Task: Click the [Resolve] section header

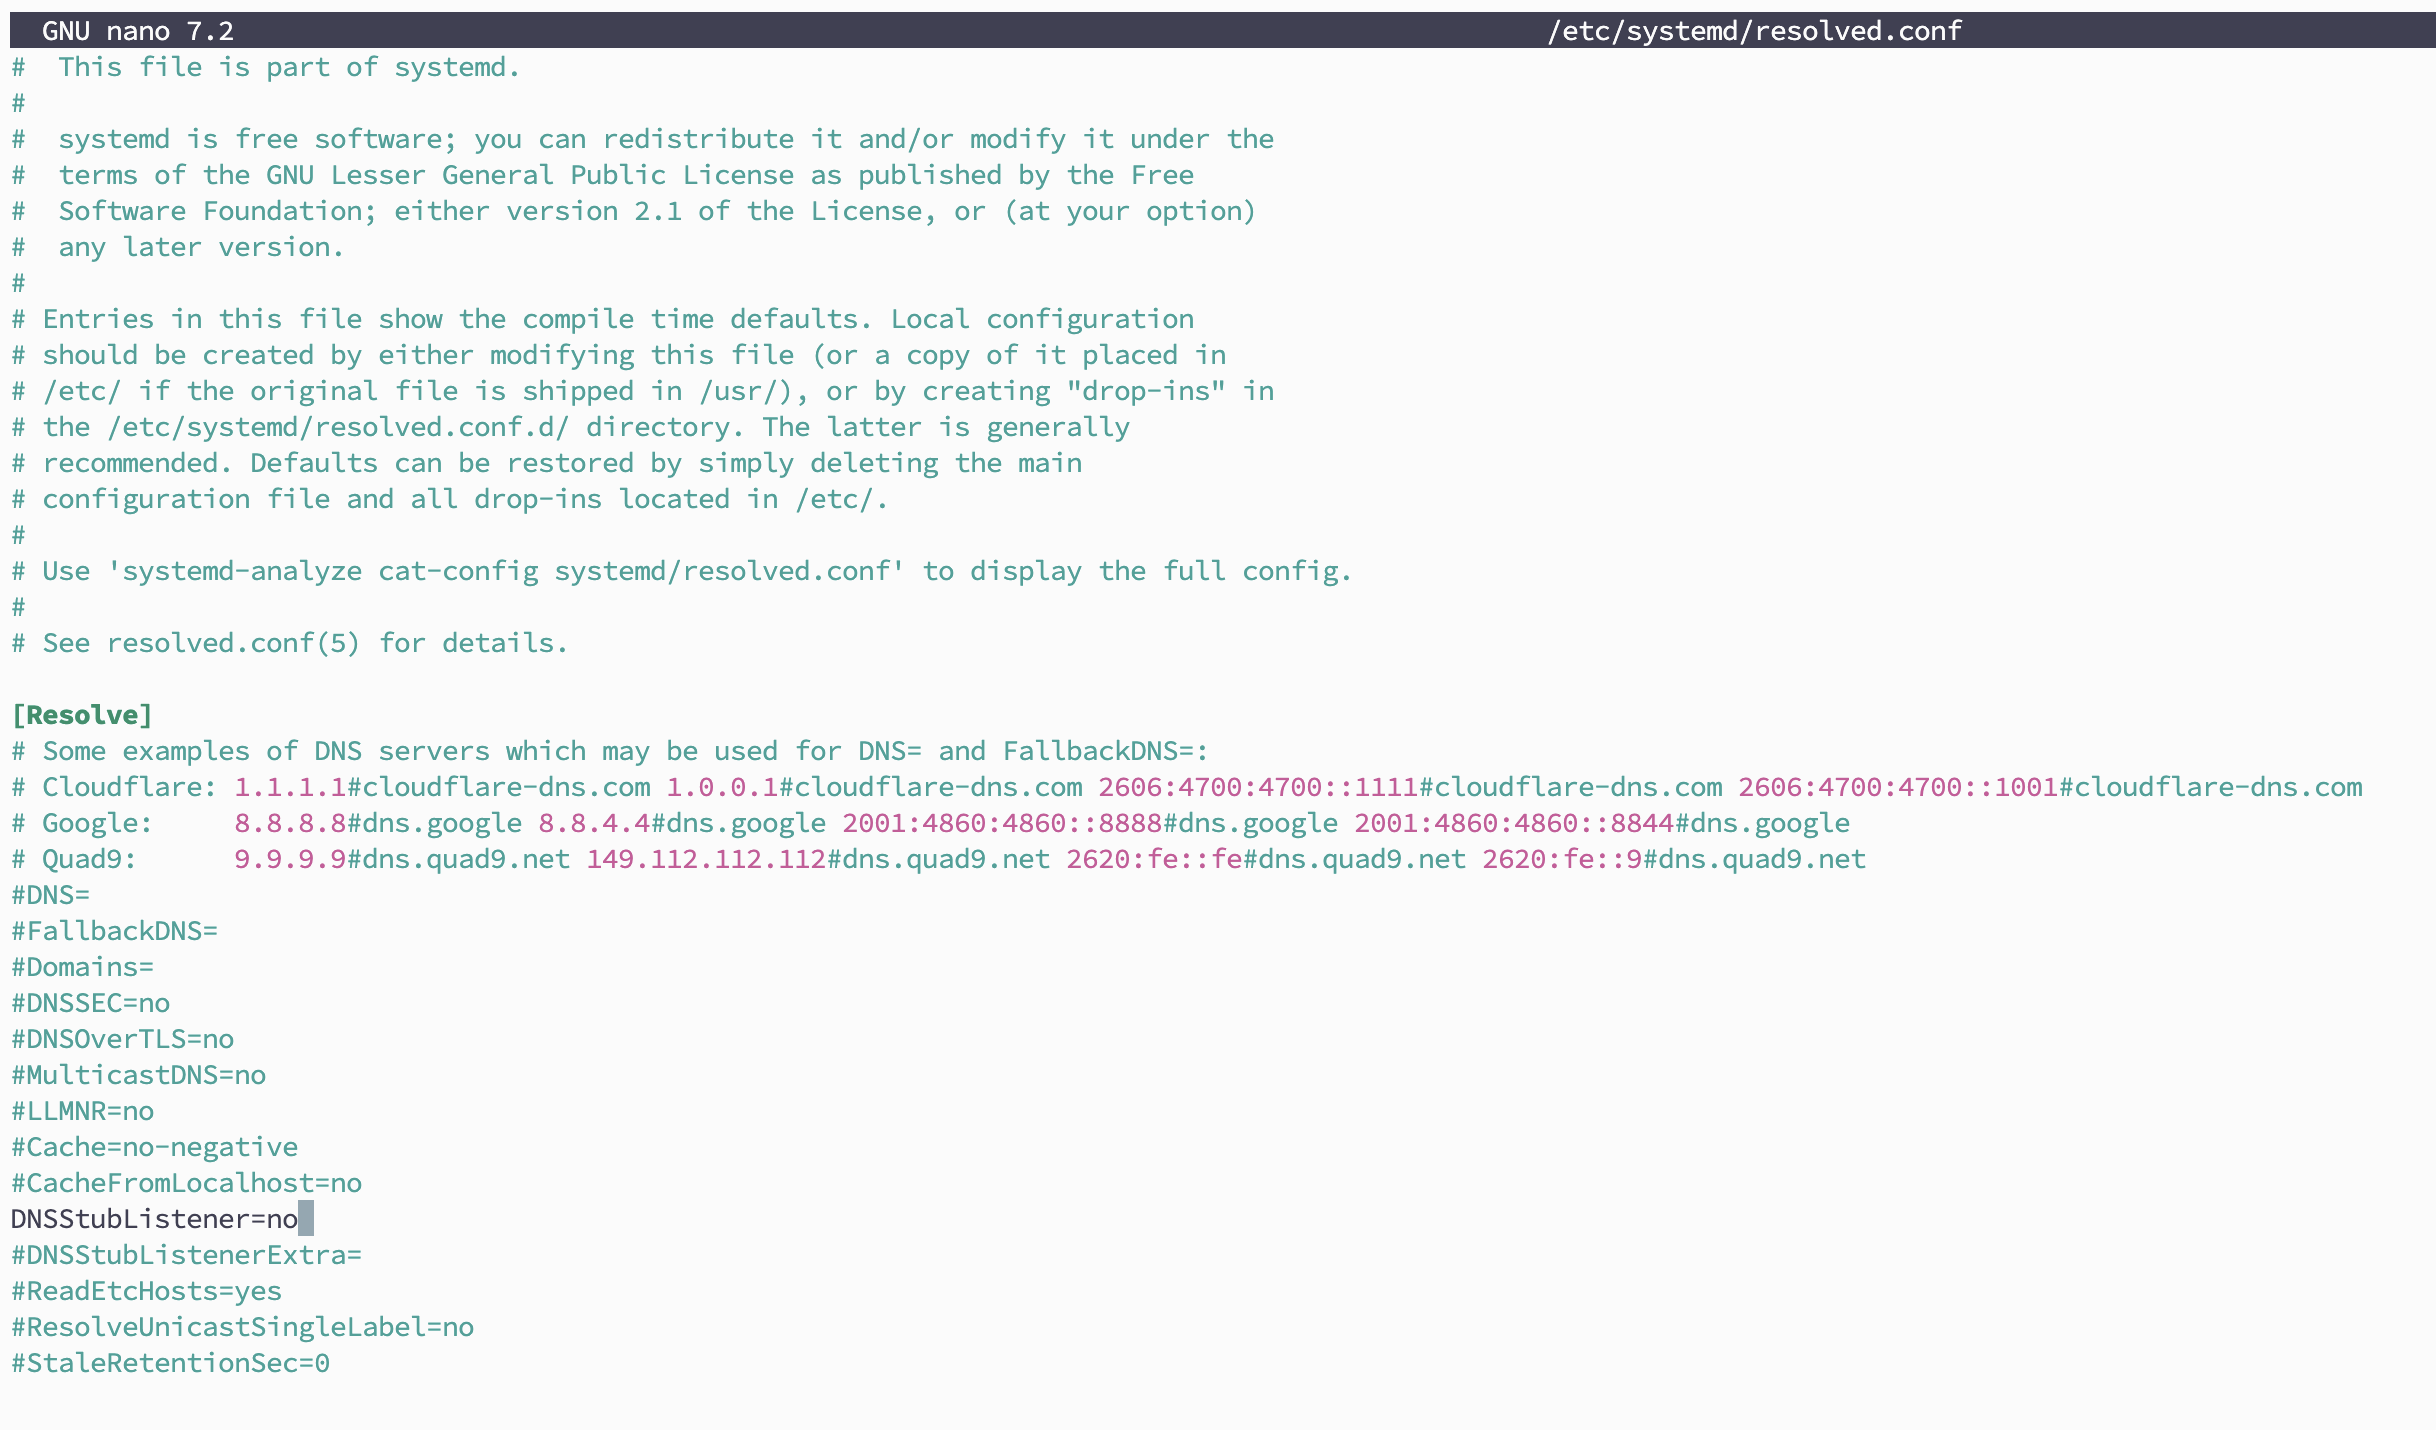Action: (82, 715)
